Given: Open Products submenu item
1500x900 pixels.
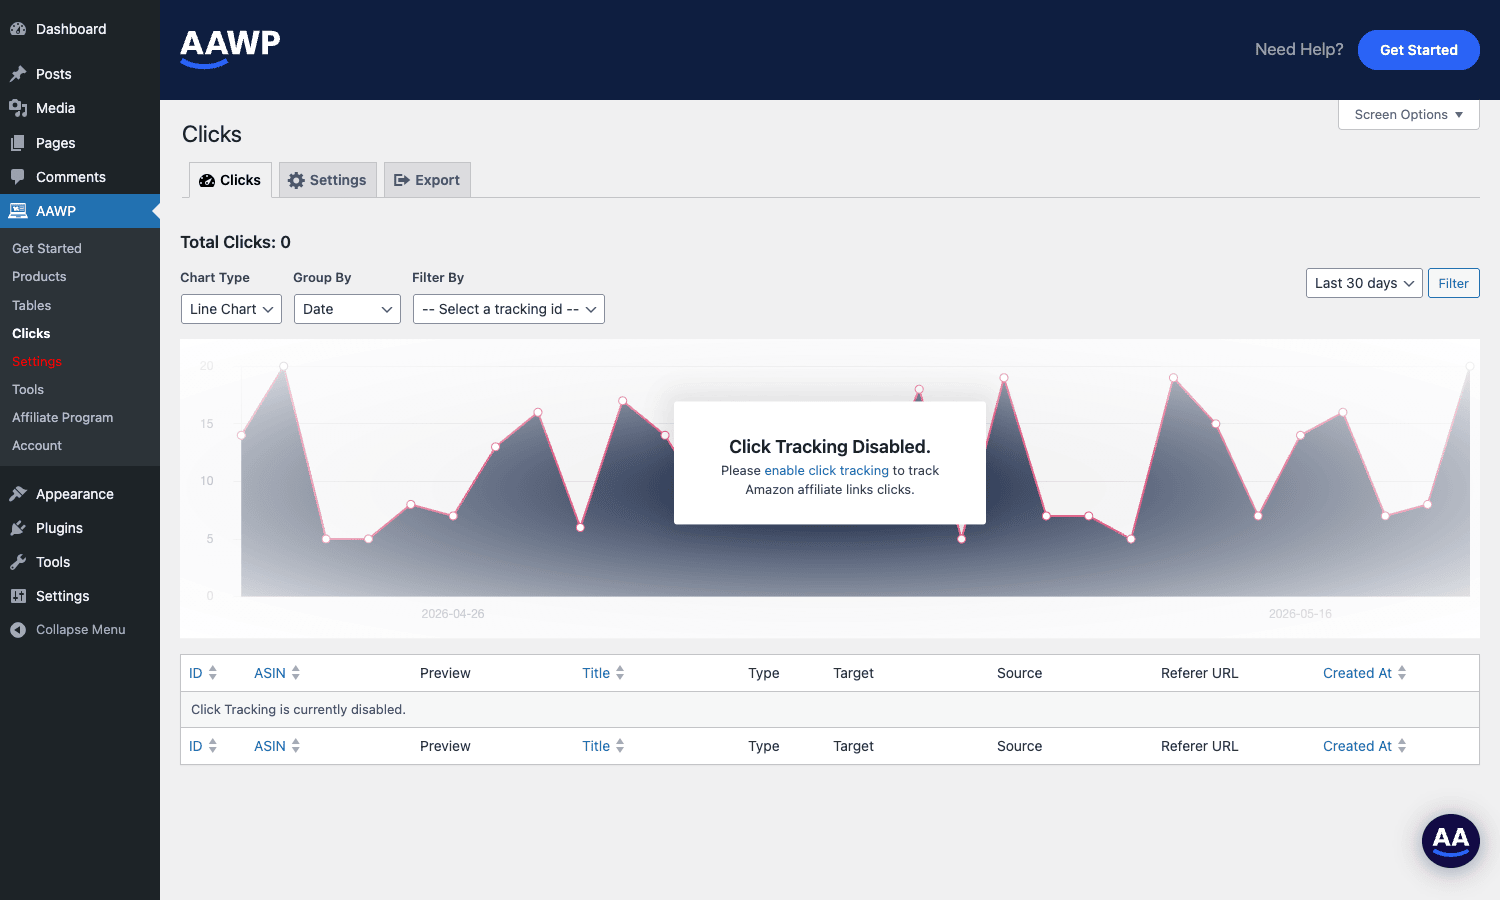Looking at the screenshot, I should coord(39,276).
